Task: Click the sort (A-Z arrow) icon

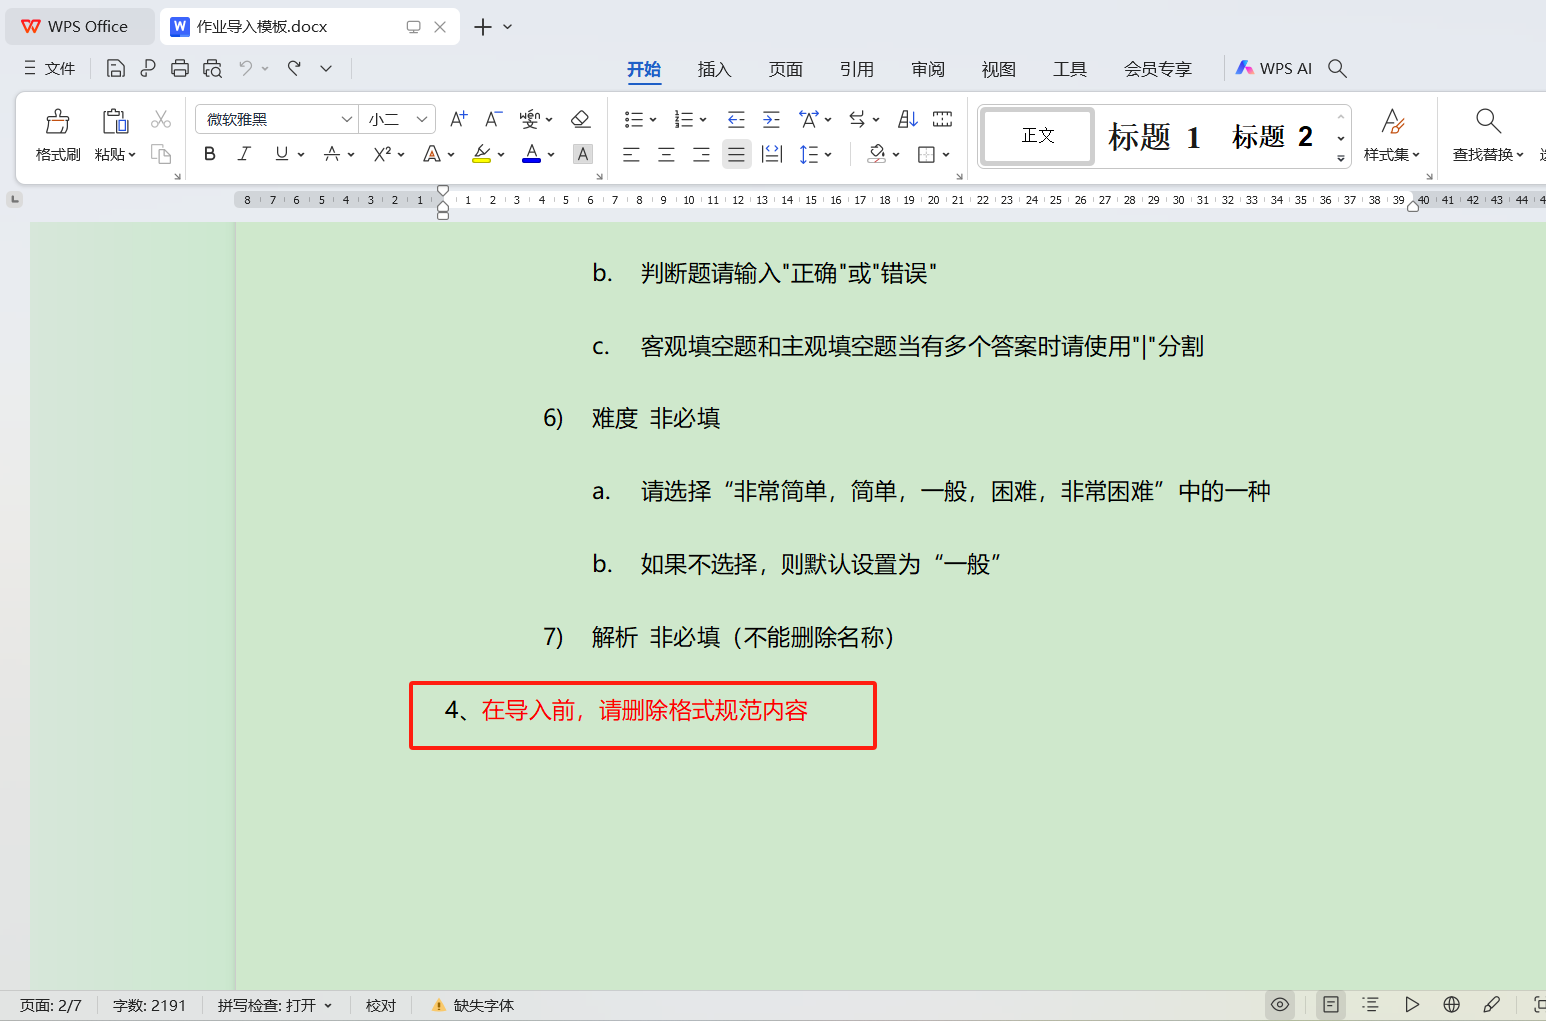Action: coord(907,119)
